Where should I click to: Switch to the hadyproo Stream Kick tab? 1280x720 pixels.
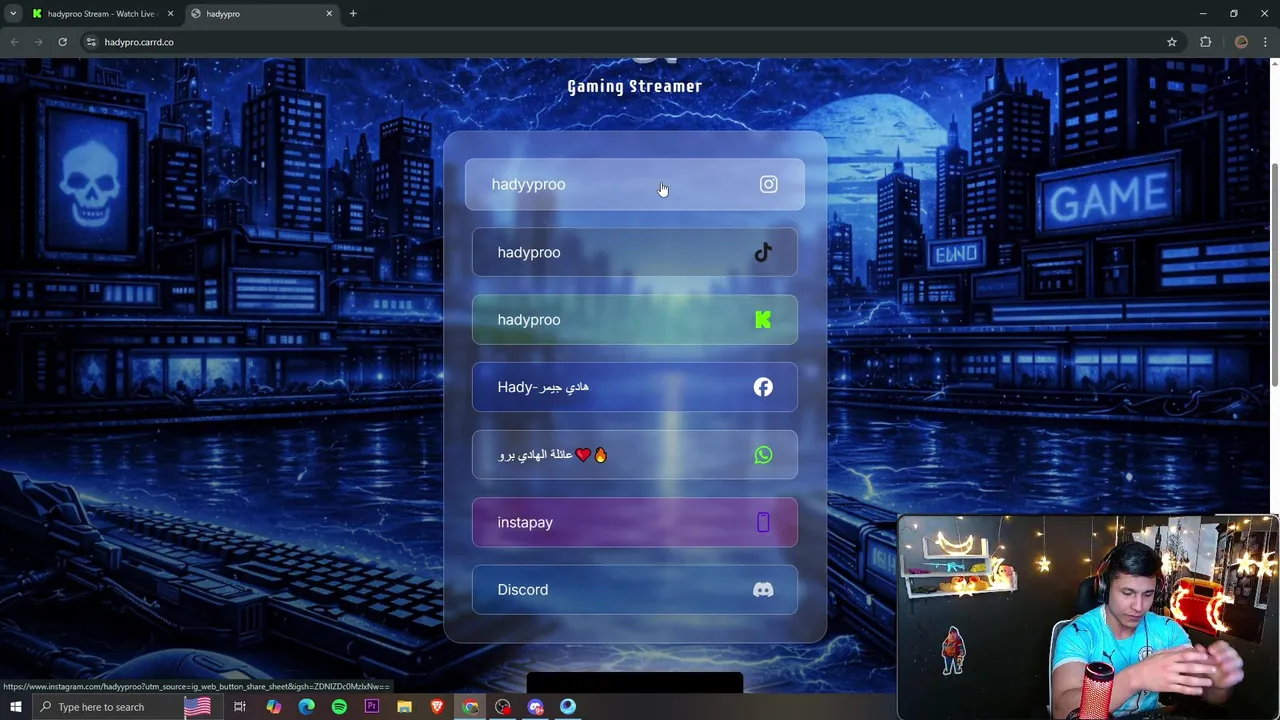coord(102,14)
